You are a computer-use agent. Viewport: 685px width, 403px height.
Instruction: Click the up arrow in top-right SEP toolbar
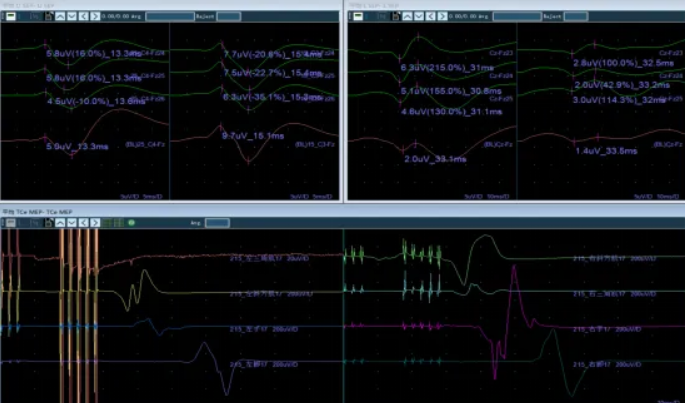[408, 16]
